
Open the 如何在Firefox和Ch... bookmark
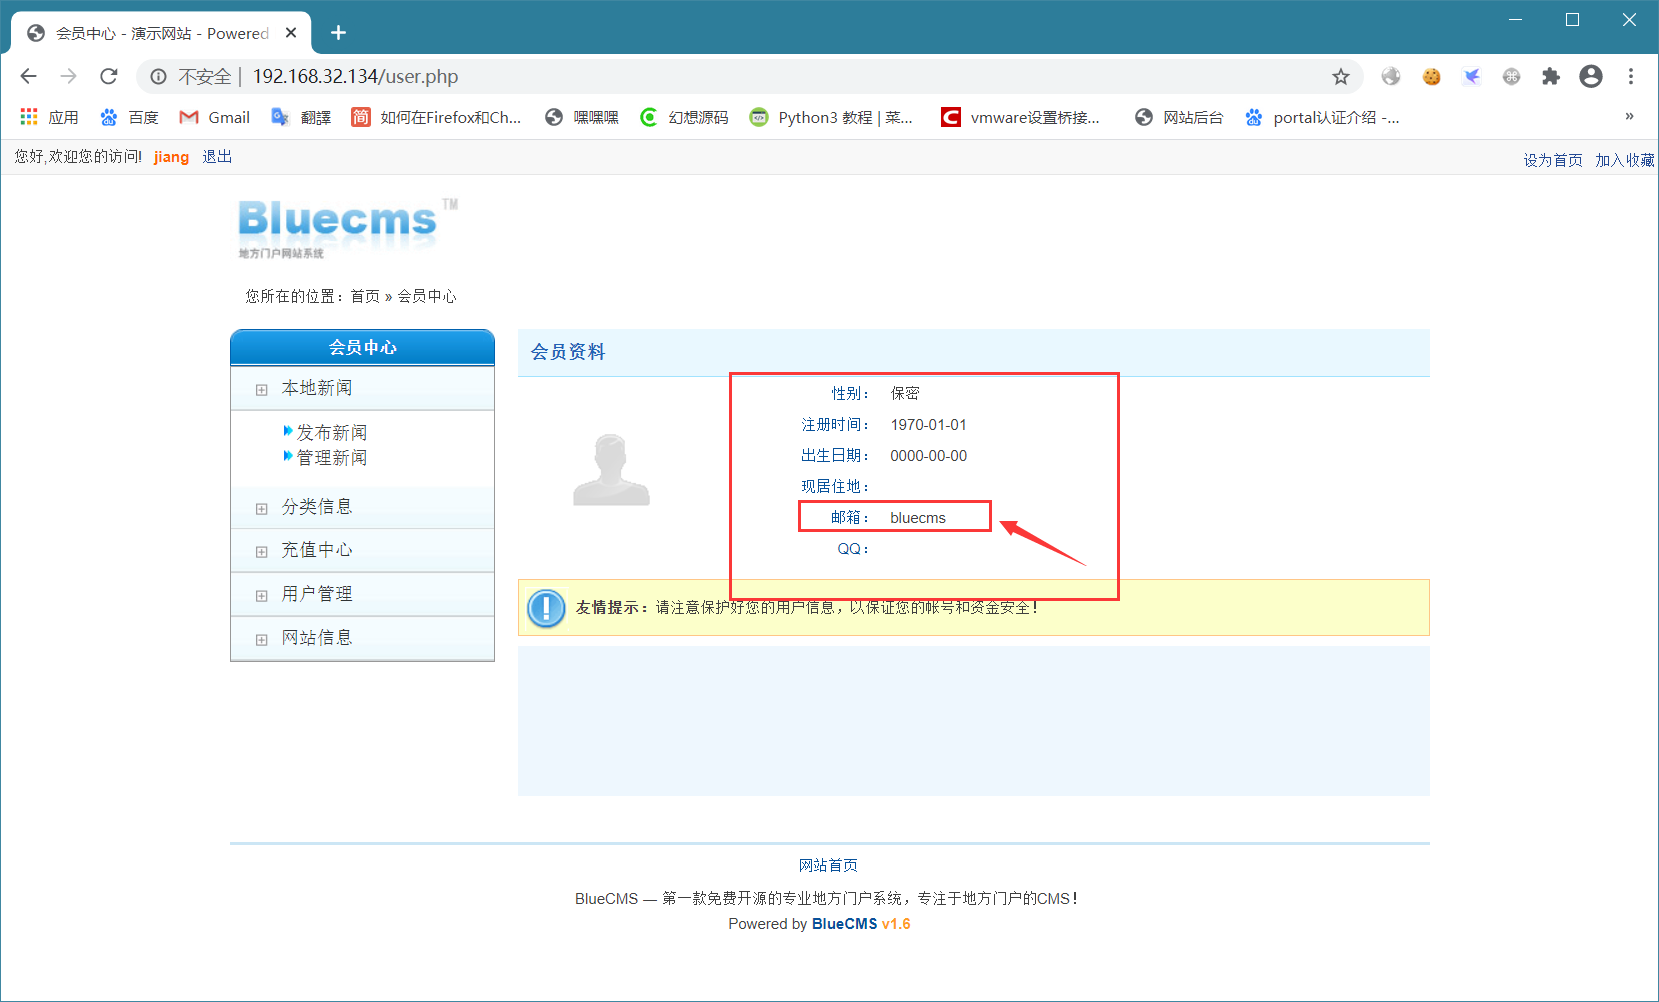(436, 117)
